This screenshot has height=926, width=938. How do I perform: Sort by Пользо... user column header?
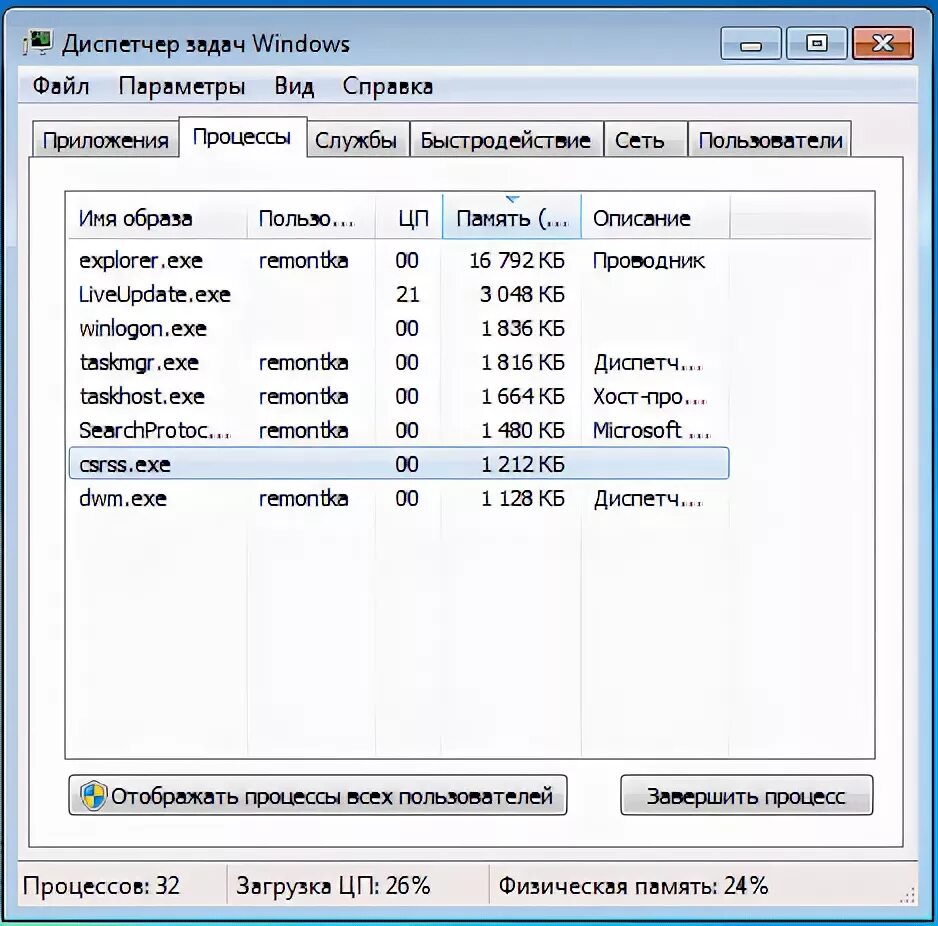(x=311, y=218)
